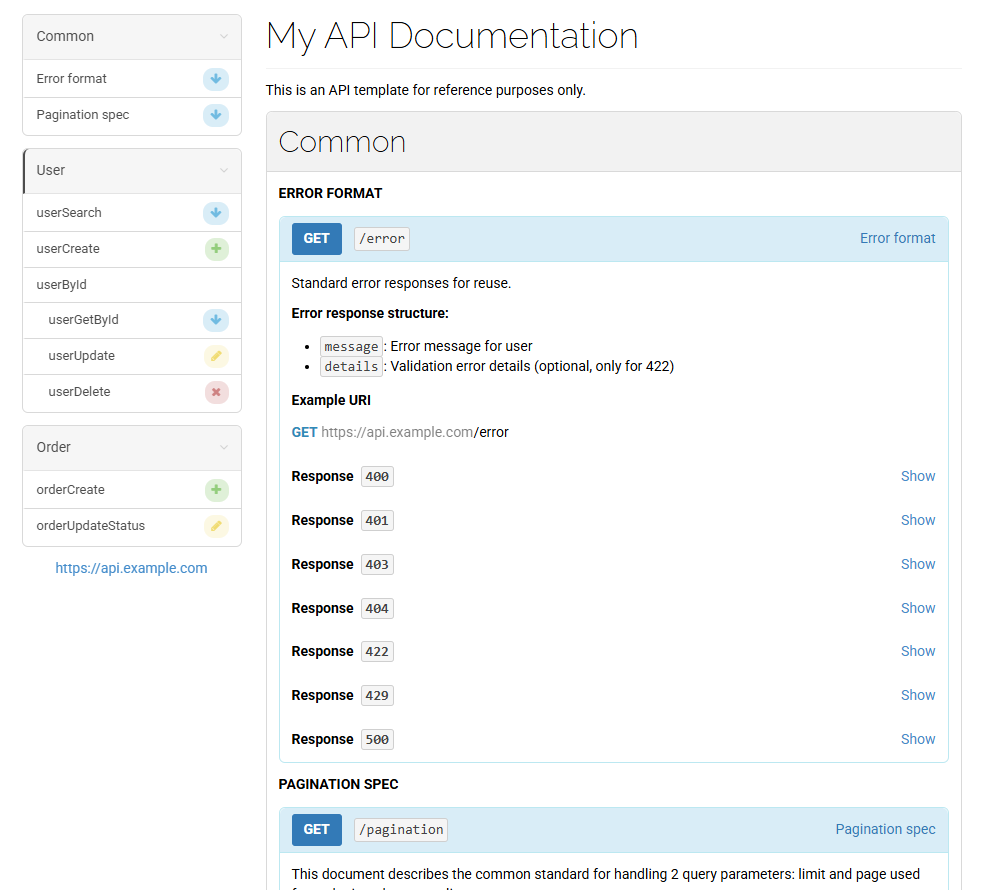Select userGetById in the navigation list

pyautogui.click(x=84, y=320)
